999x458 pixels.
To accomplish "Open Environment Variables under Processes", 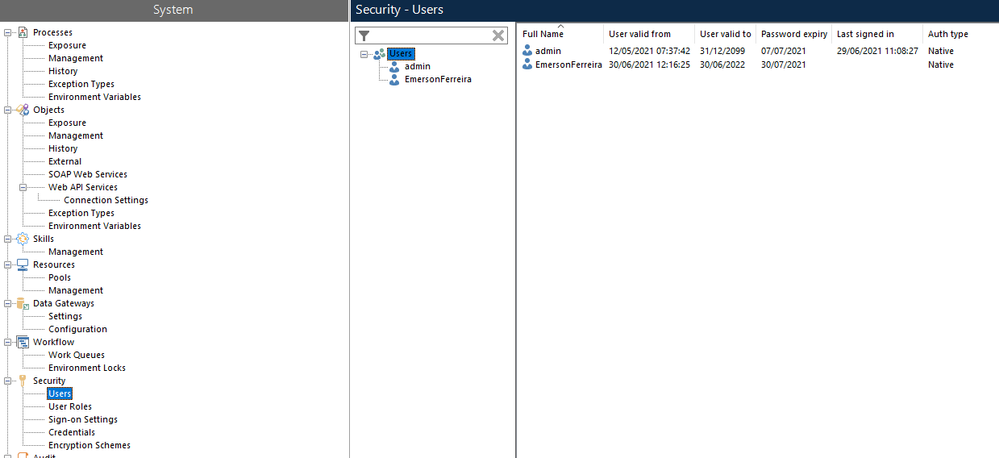I will coord(94,97).
